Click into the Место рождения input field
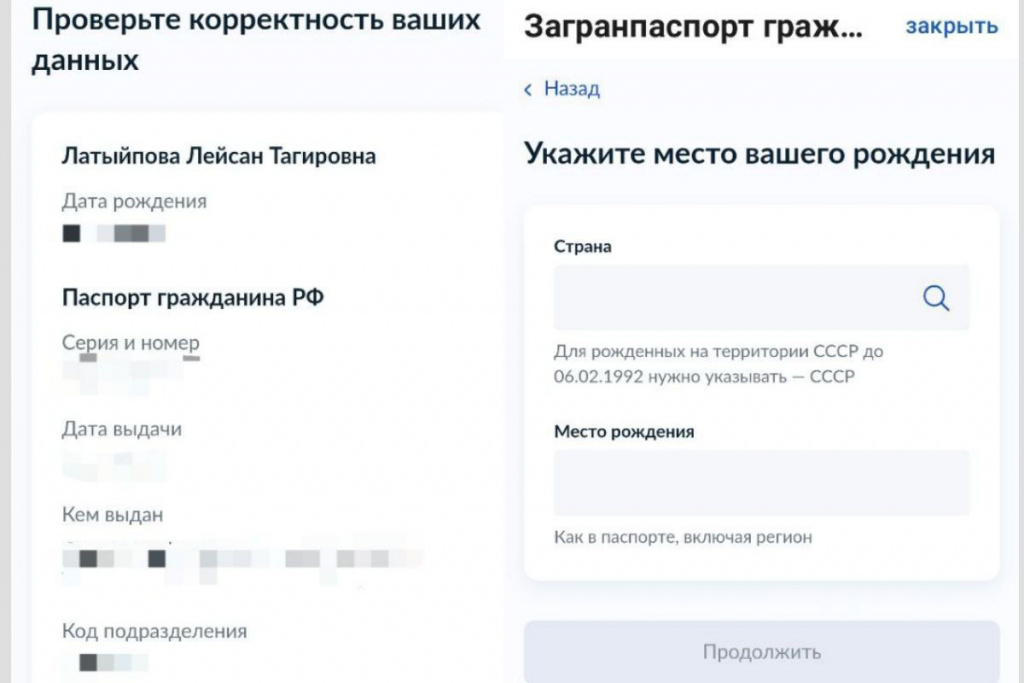This screenshot has height=683, width=1024. pos(761,483)
